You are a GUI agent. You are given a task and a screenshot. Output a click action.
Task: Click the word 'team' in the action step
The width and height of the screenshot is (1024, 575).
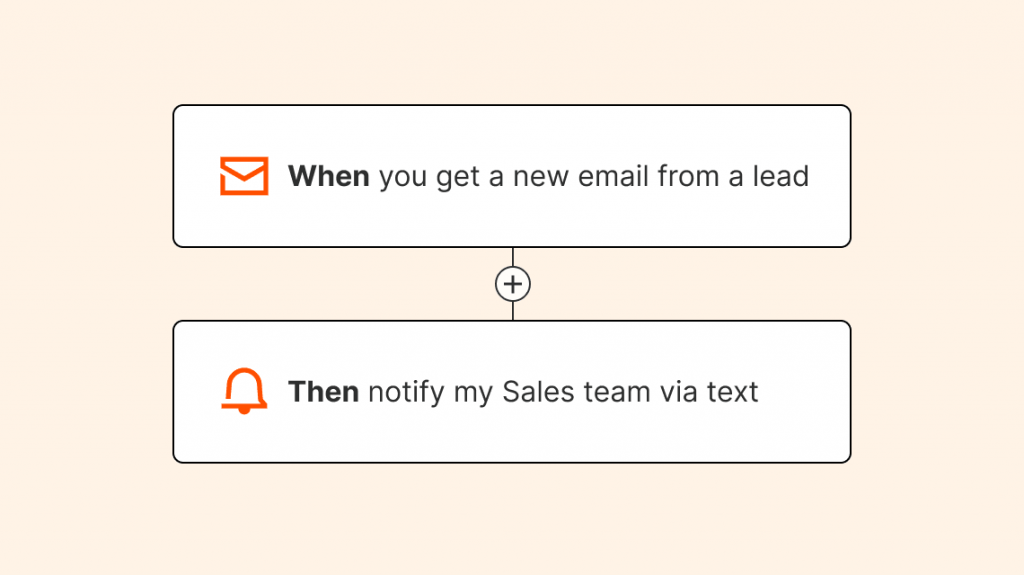(617, 392)
